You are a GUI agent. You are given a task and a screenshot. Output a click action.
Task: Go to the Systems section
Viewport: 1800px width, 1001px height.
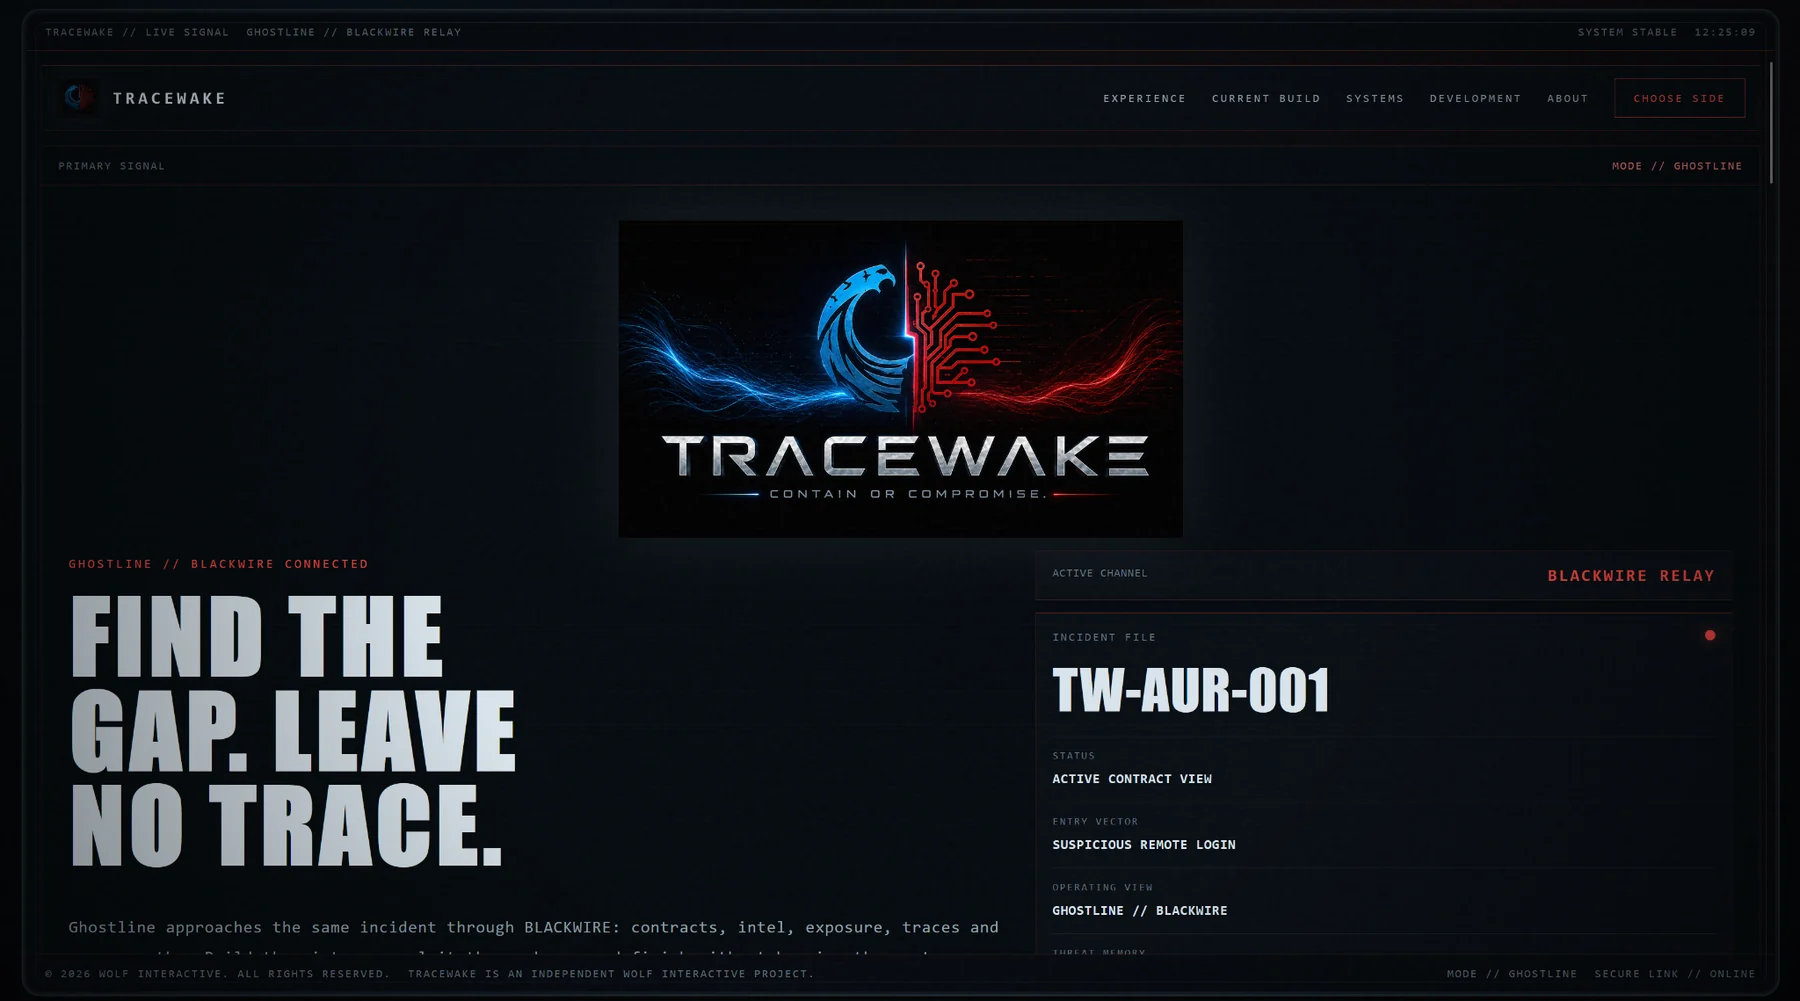tap(1375, 98)
